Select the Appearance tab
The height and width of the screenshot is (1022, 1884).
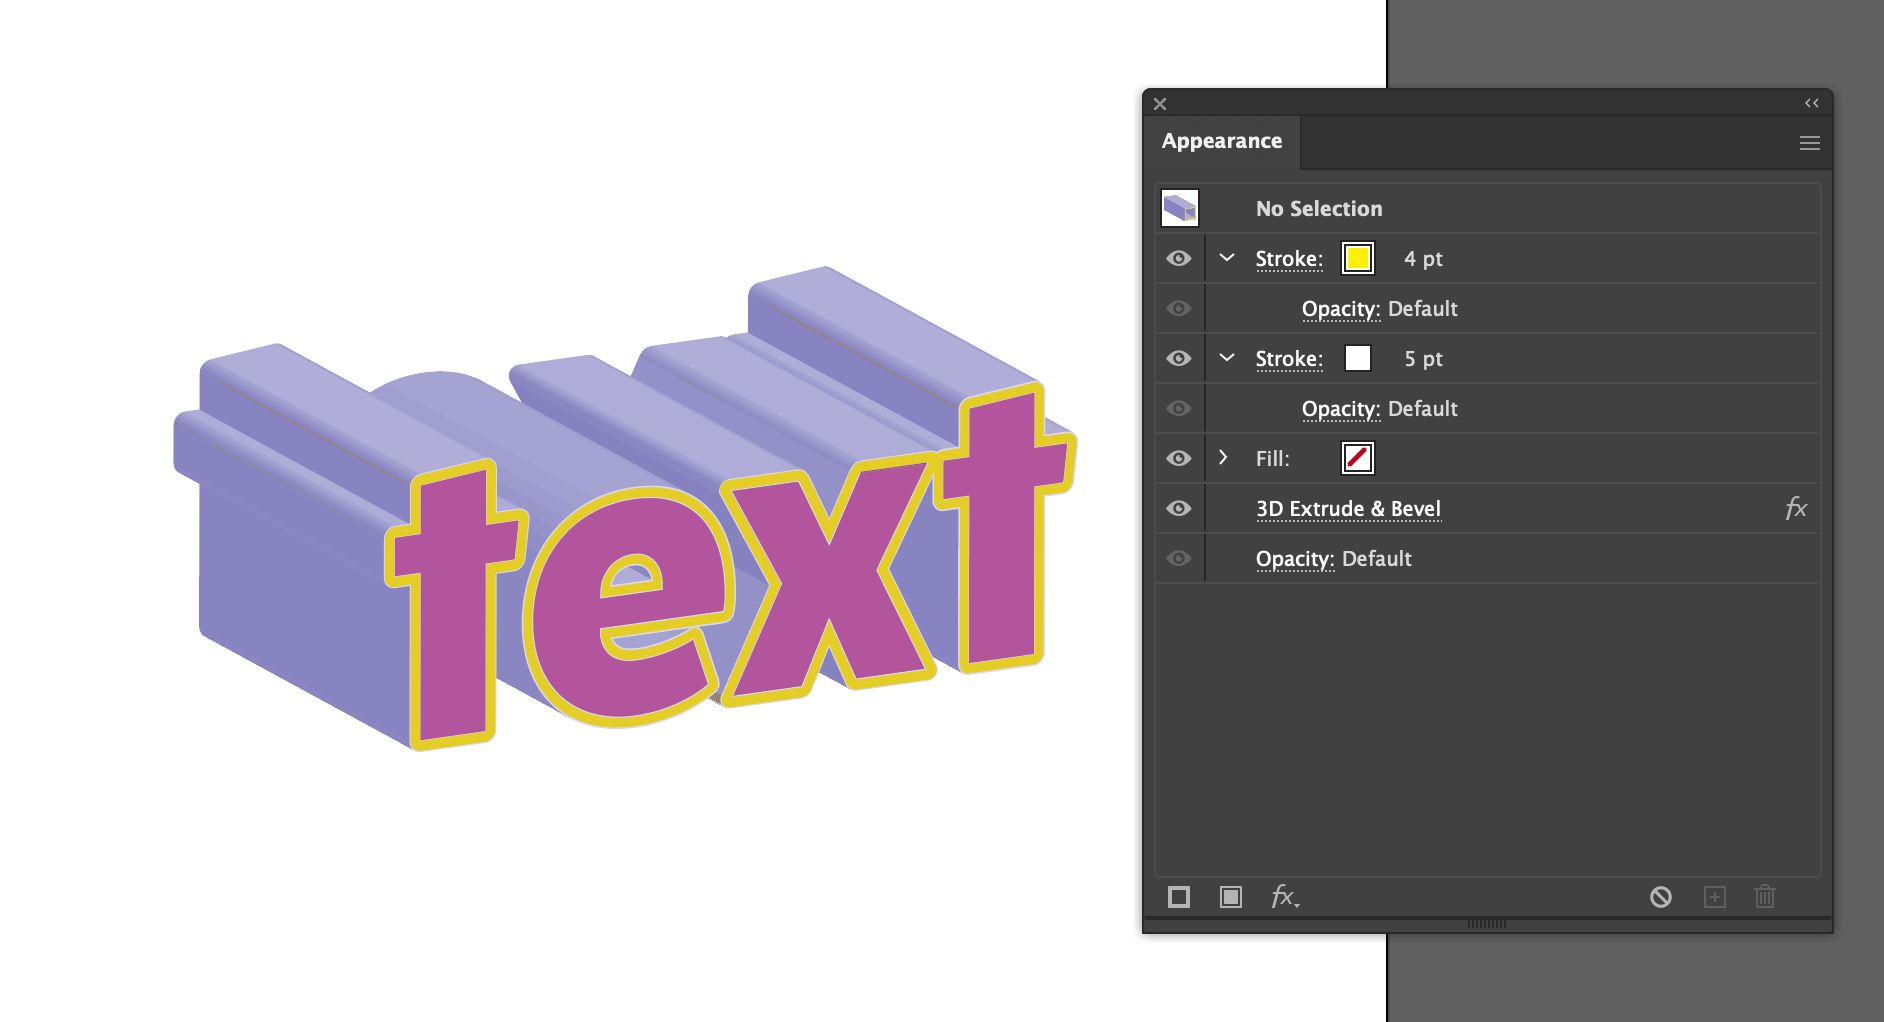pyautogui.click(x=1221, y=141)
